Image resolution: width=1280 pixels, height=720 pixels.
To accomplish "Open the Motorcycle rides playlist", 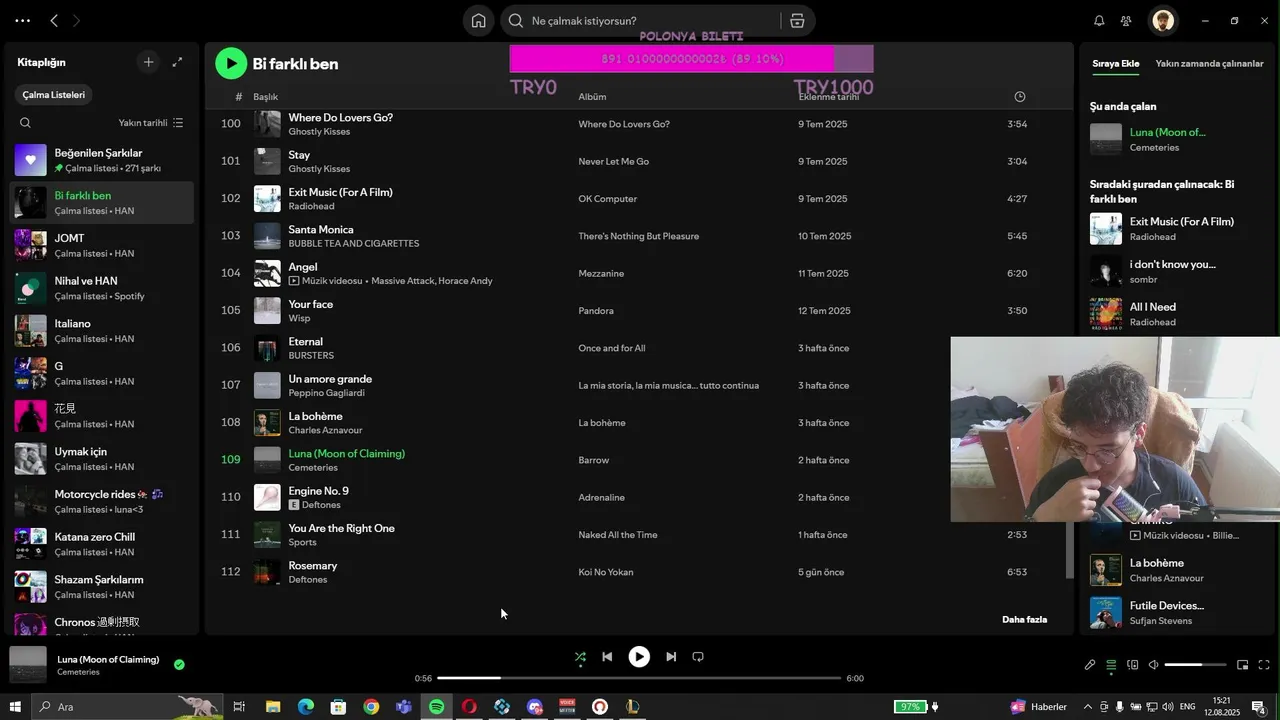I will tap(102, 501).
